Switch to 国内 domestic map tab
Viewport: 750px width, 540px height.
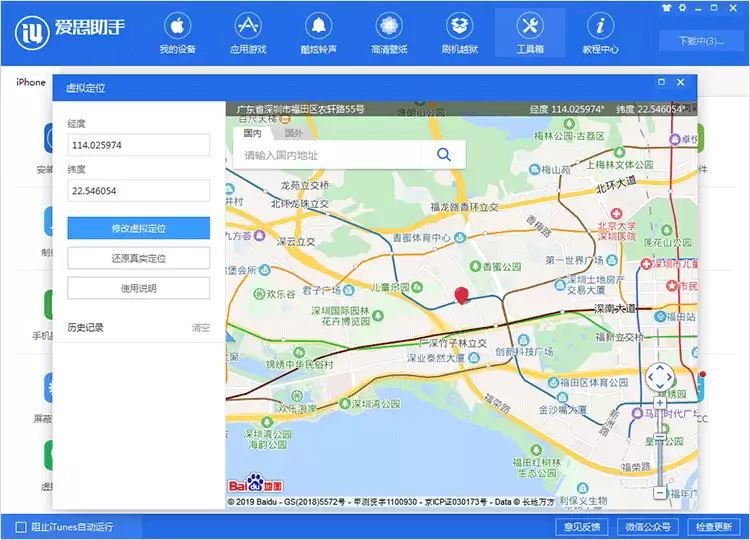point(252,133)
